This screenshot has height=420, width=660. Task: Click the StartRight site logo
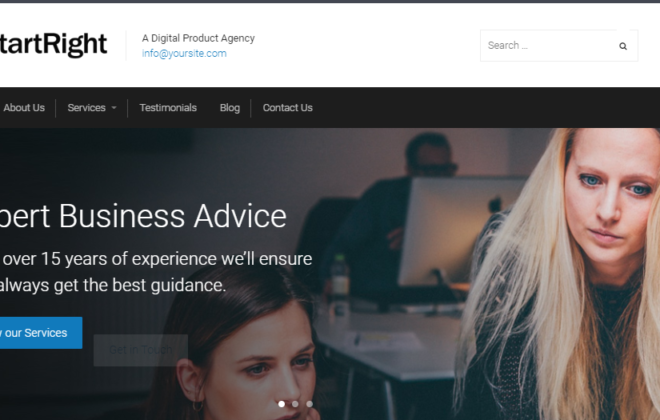[53, 44]
